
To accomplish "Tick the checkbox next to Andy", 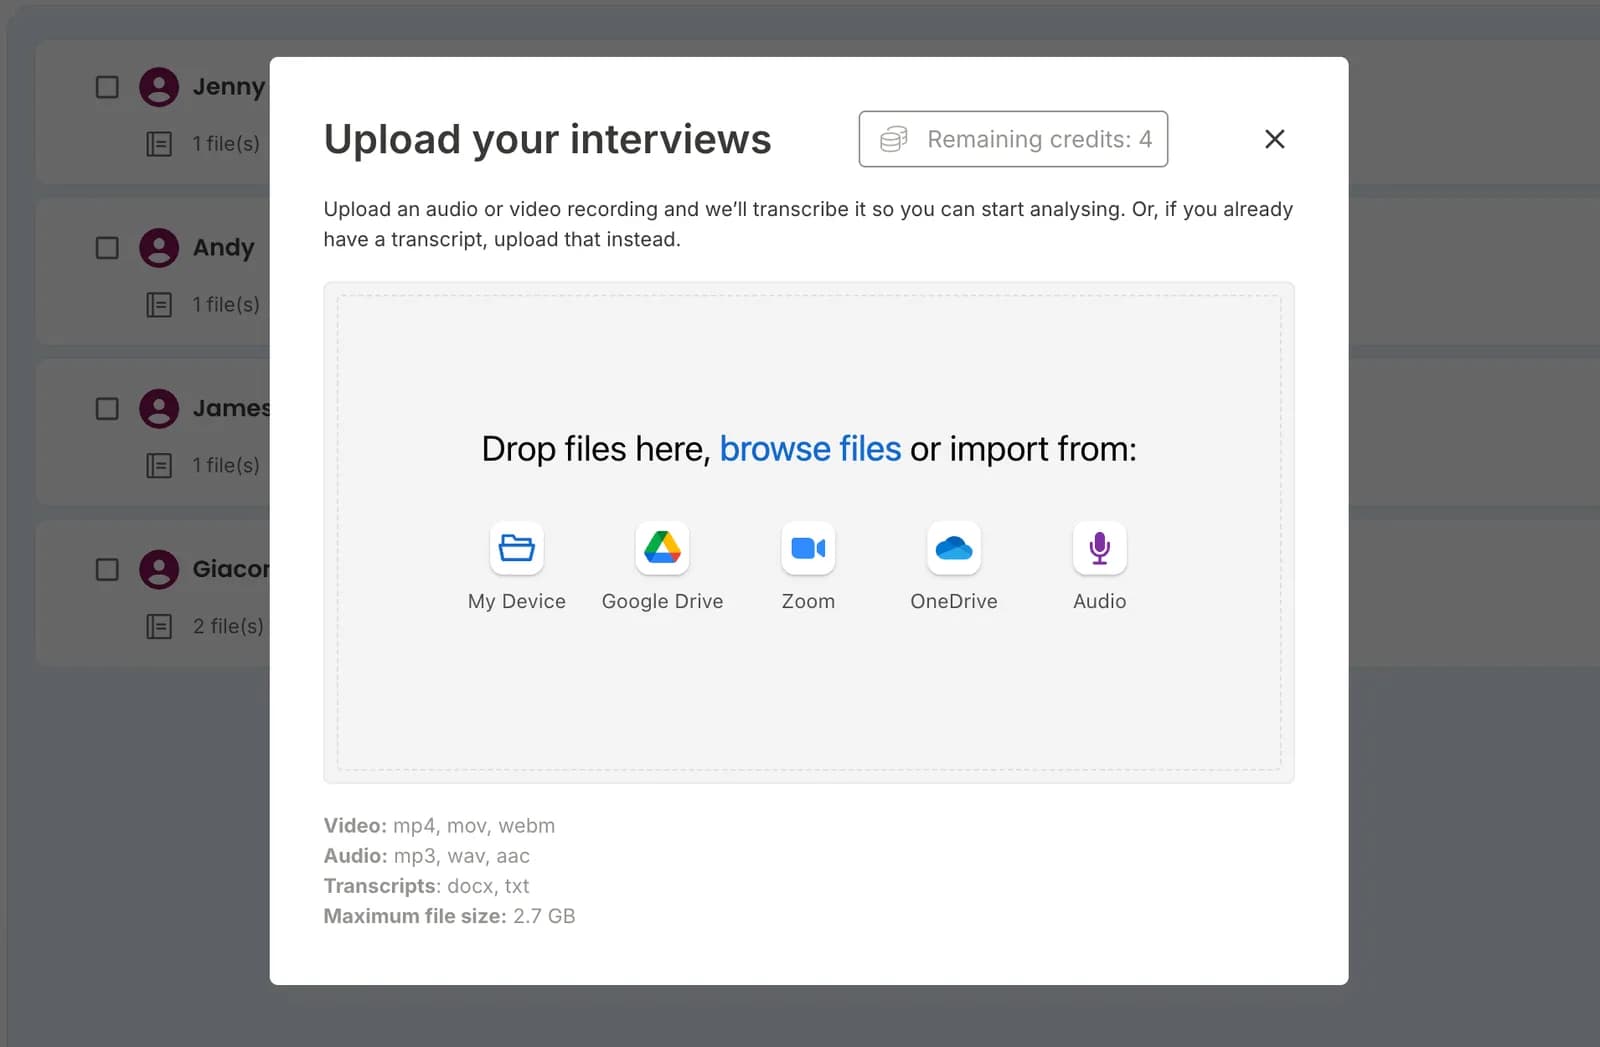I will pos(107,248).
